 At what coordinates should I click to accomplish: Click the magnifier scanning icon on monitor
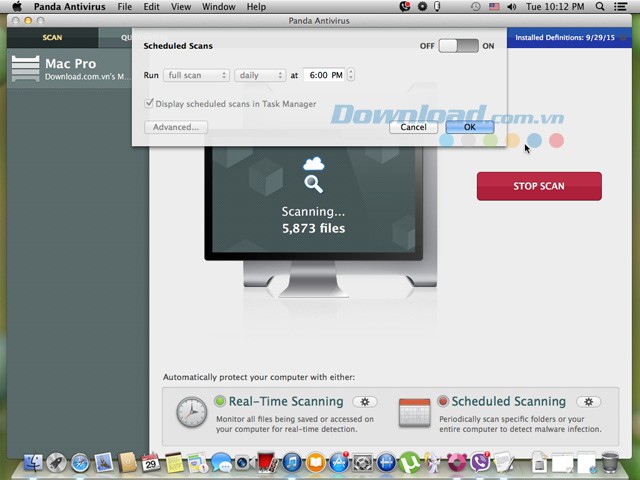(x=314, y=184)
